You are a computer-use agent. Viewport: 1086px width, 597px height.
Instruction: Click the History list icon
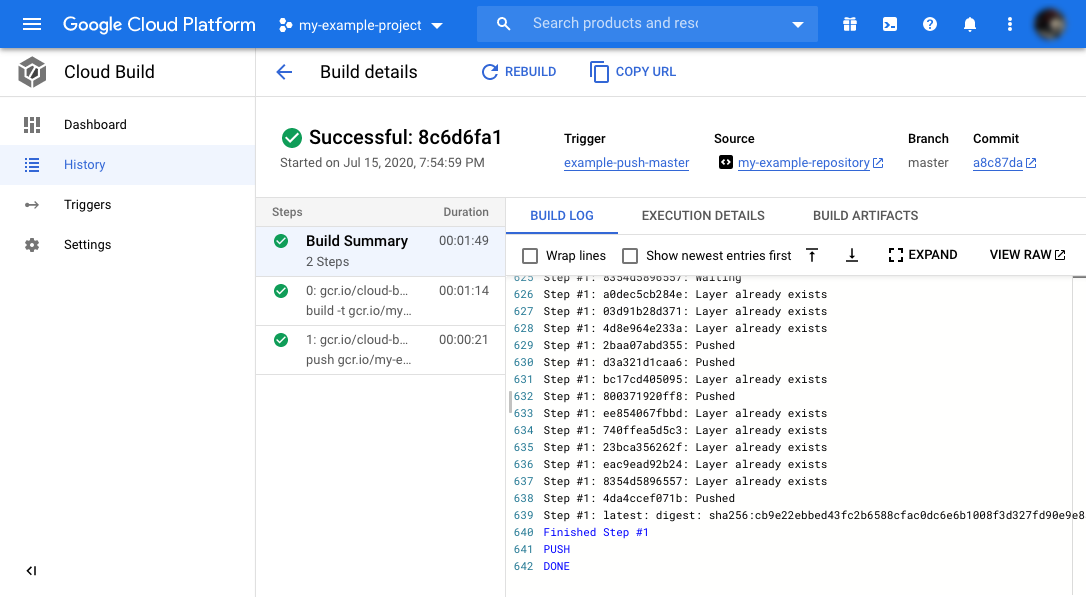[32, 165]
